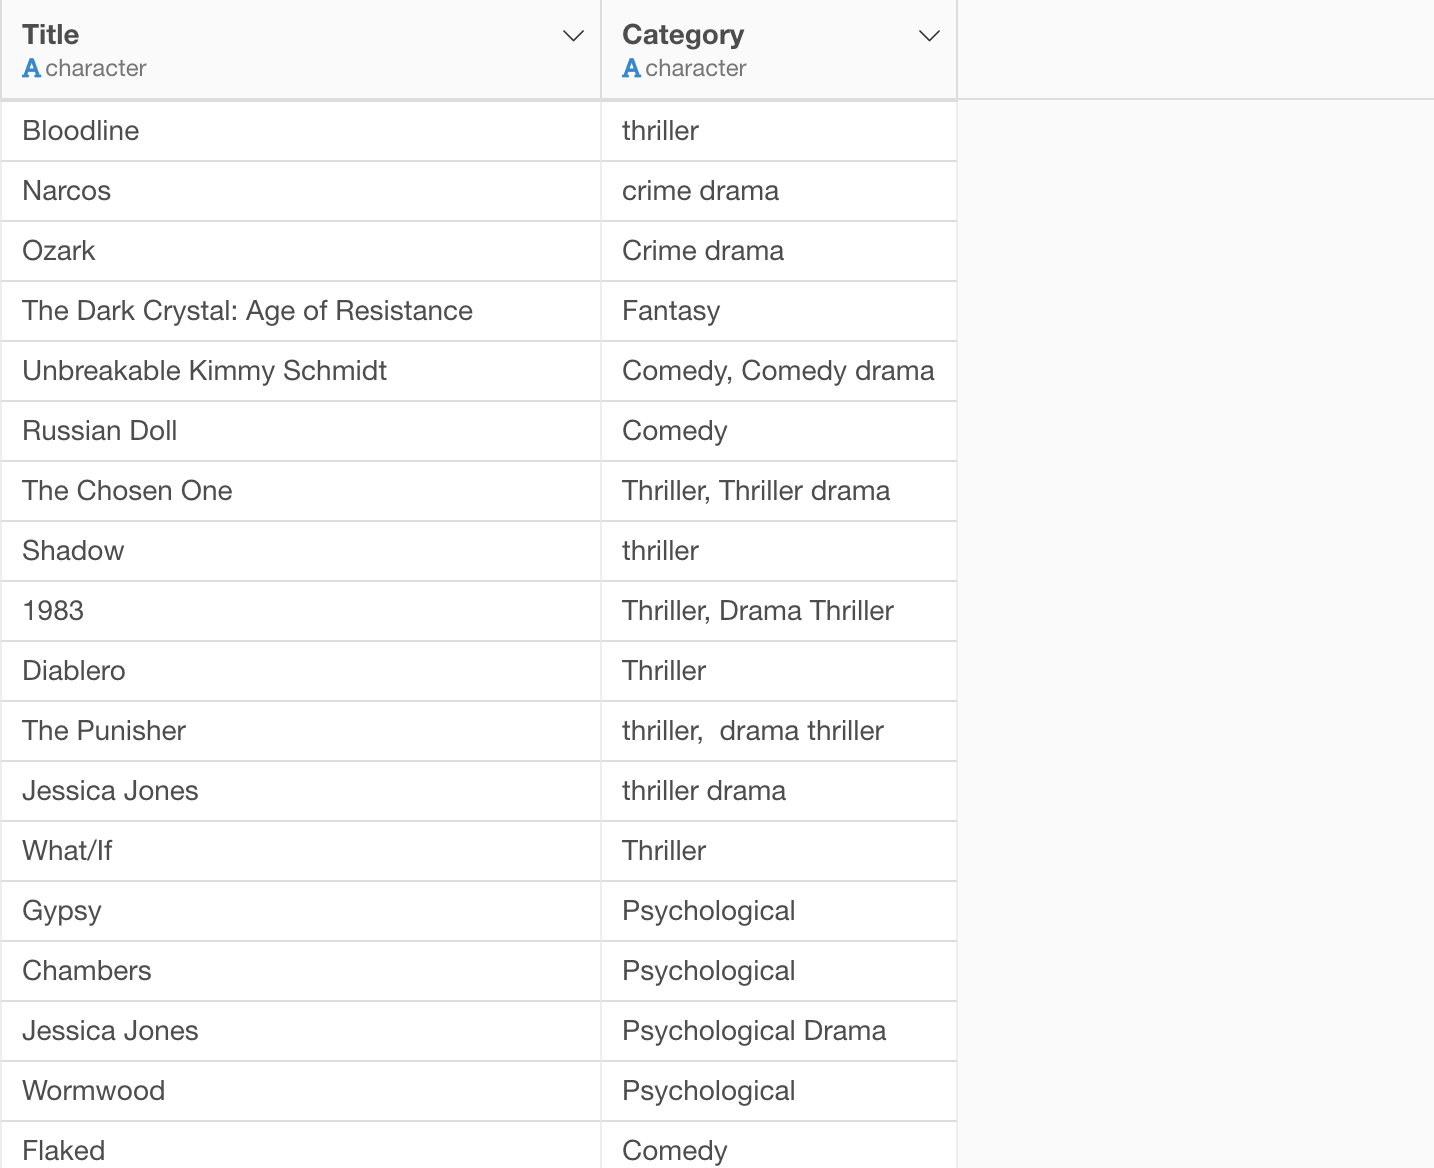
Task: Select the Narcos title cell
Action: [x=300, y=191]
